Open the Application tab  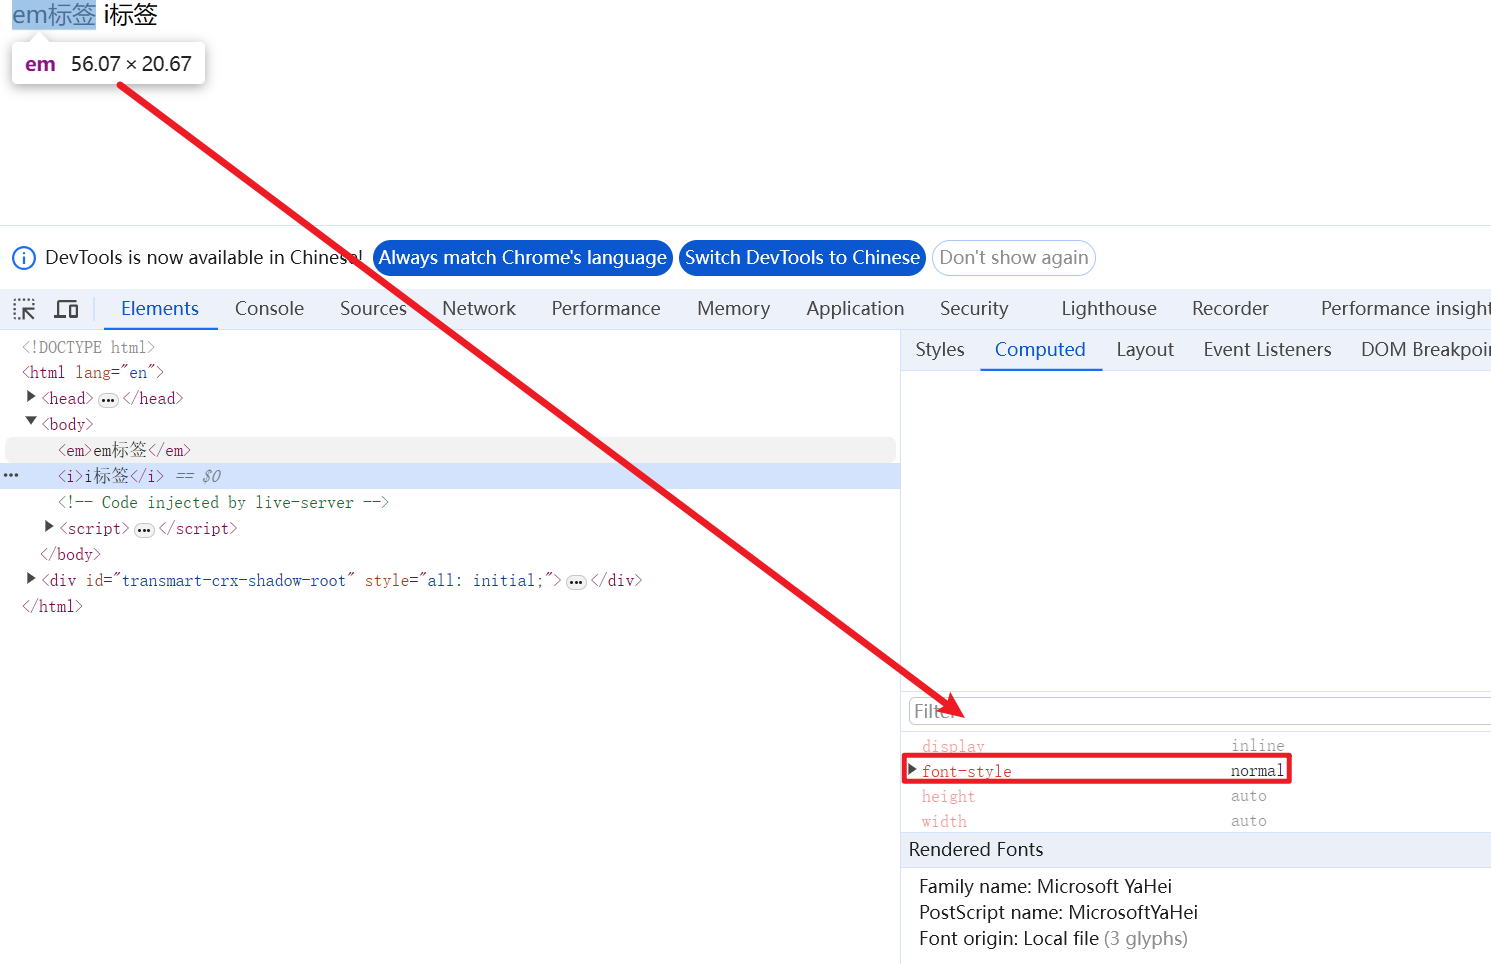coord(855,309)
